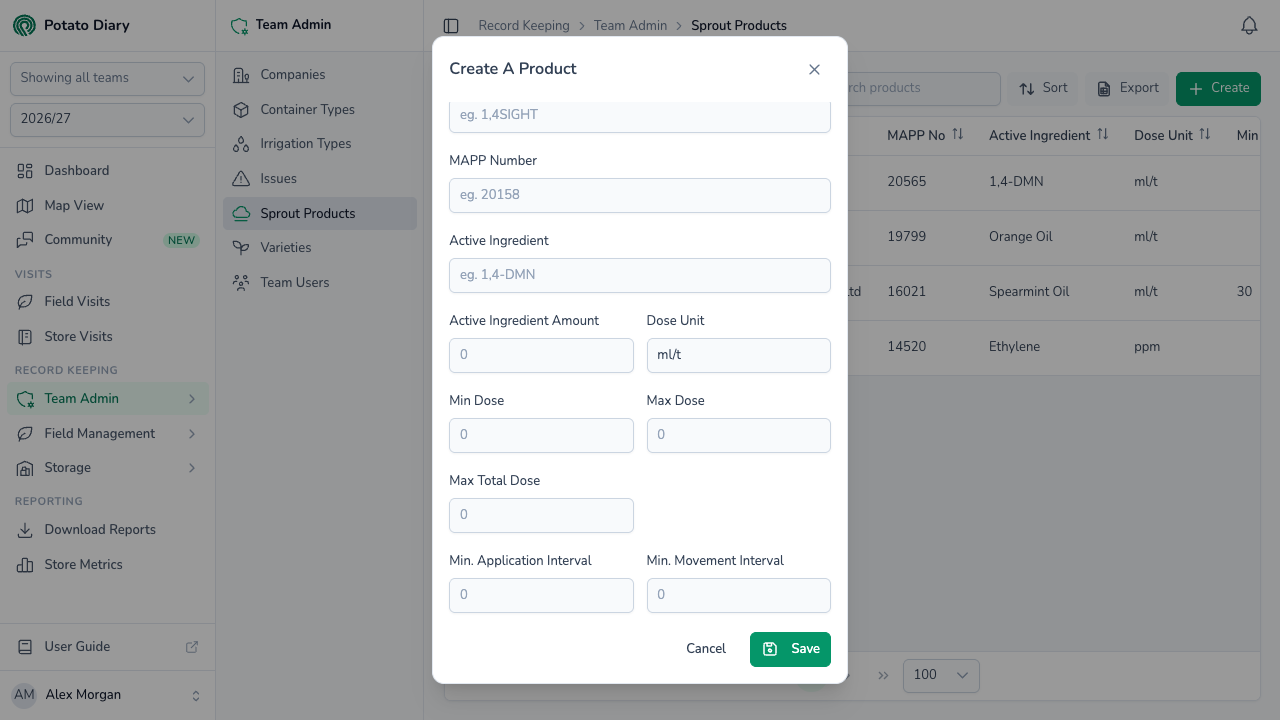1280x720 pixels.
Task: Click the Export button
Action: click(x=1127, y=88)
